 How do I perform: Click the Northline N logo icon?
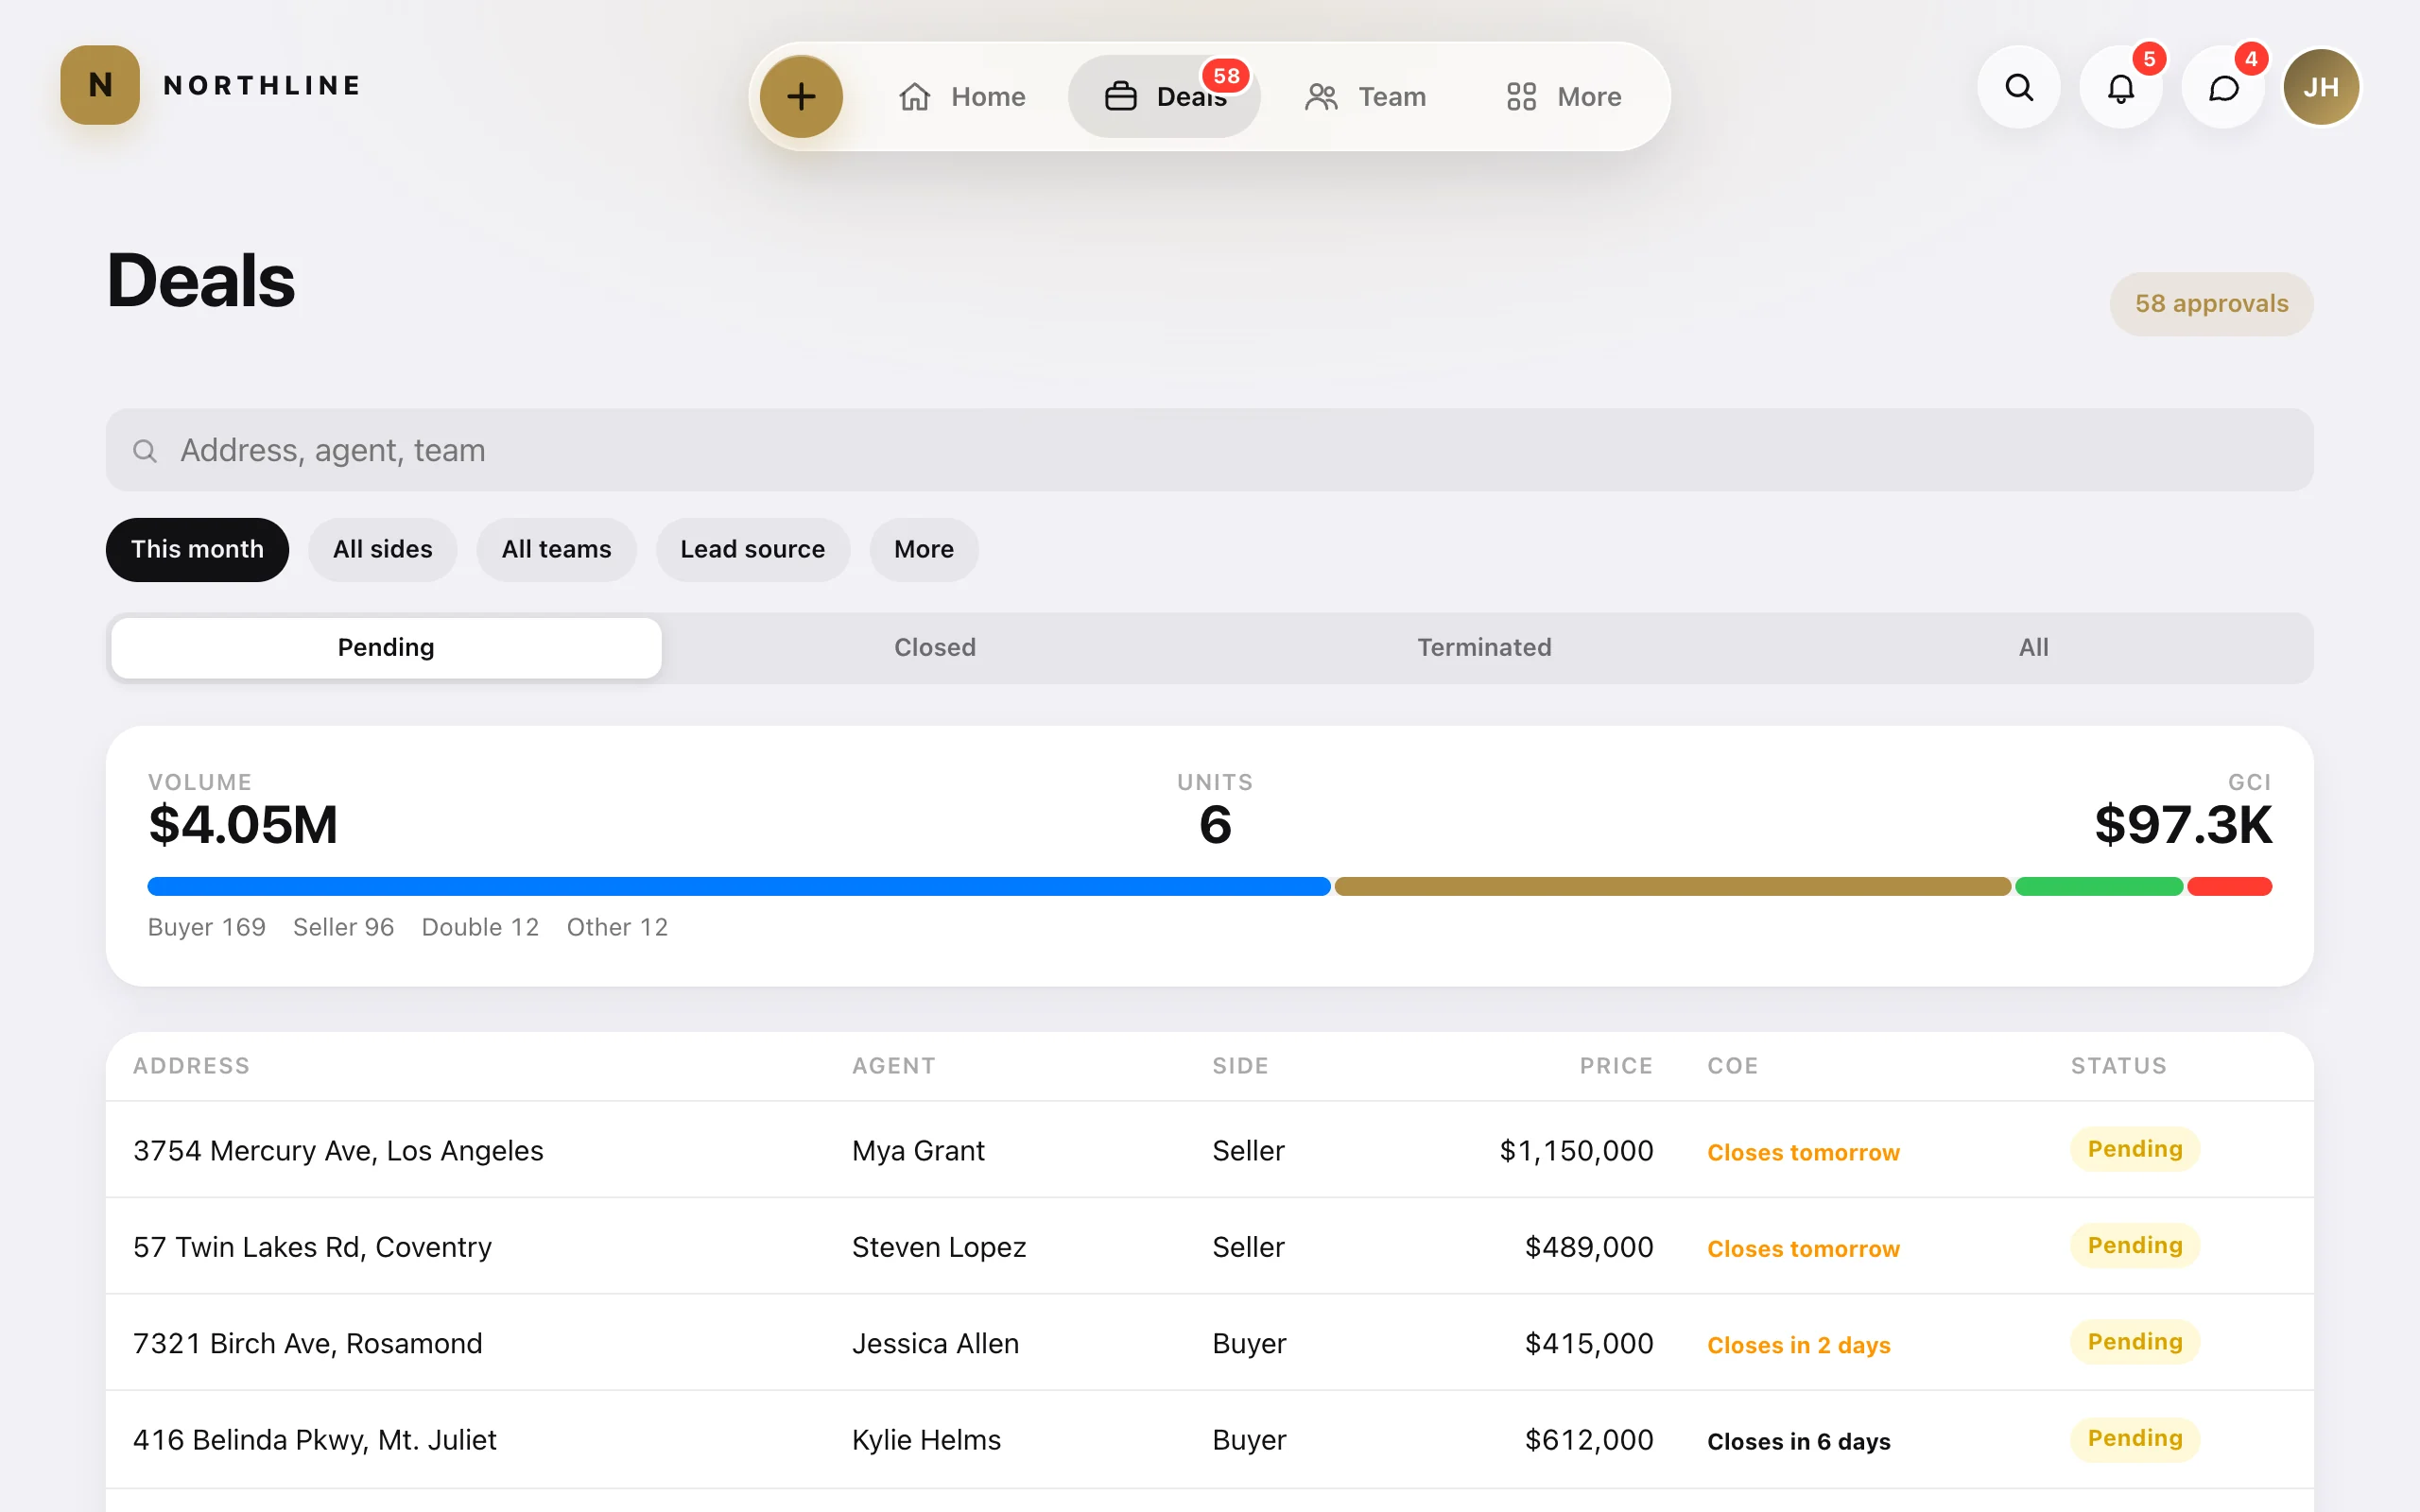(x=100, y=85)
